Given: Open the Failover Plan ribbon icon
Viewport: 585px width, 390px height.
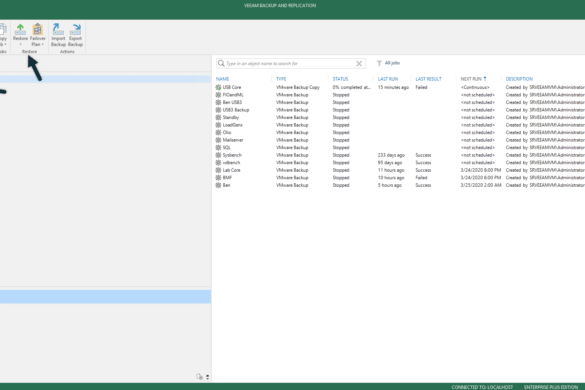Looking at the screenshot, I should (37, 34).
